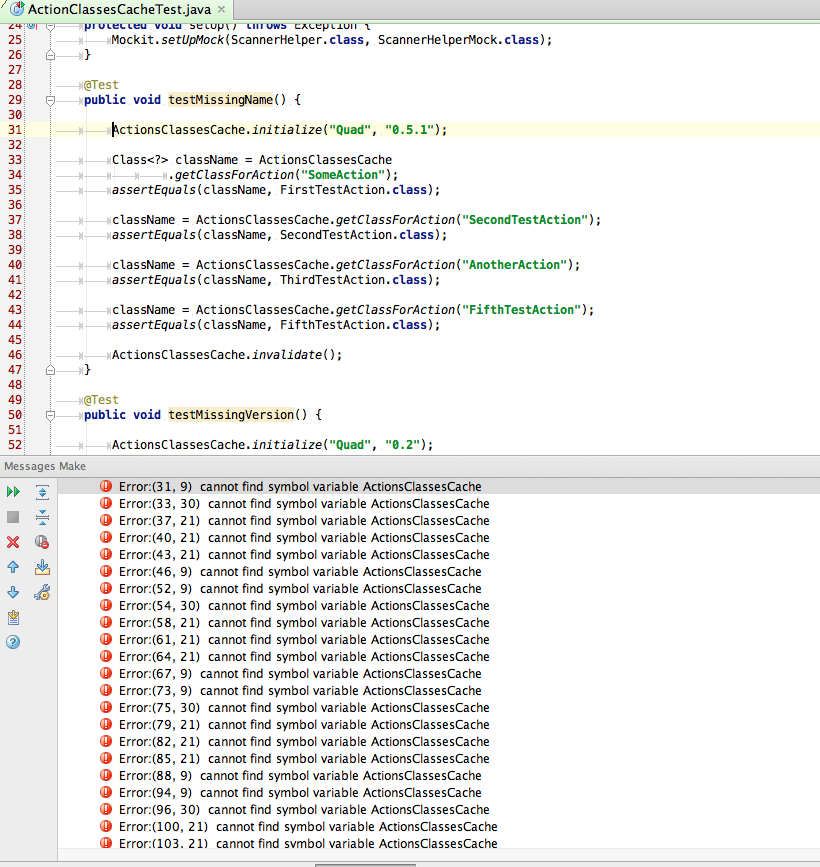
Task: Toggle Autoscroll to Source icon
Action: click(x=42, y=567)
